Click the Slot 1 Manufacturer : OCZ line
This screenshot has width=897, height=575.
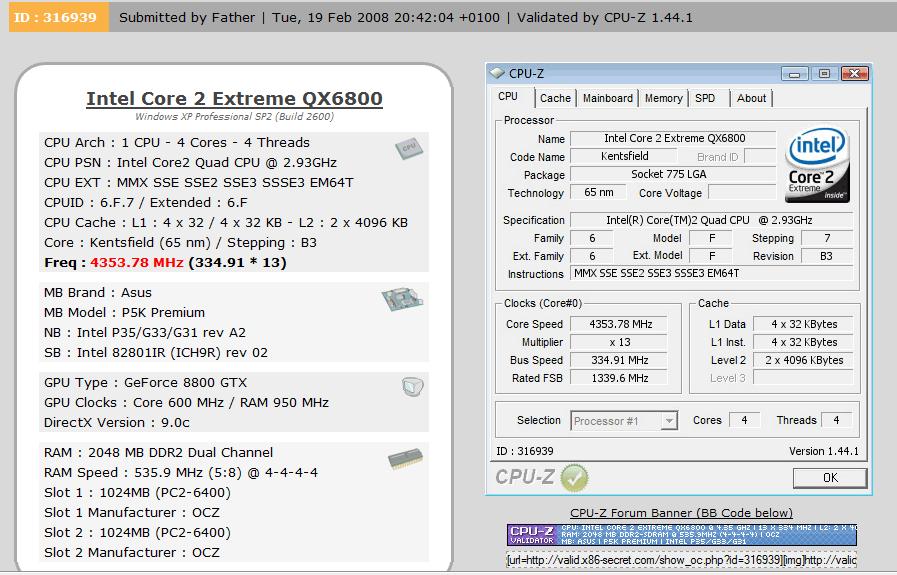pos(132,513)
